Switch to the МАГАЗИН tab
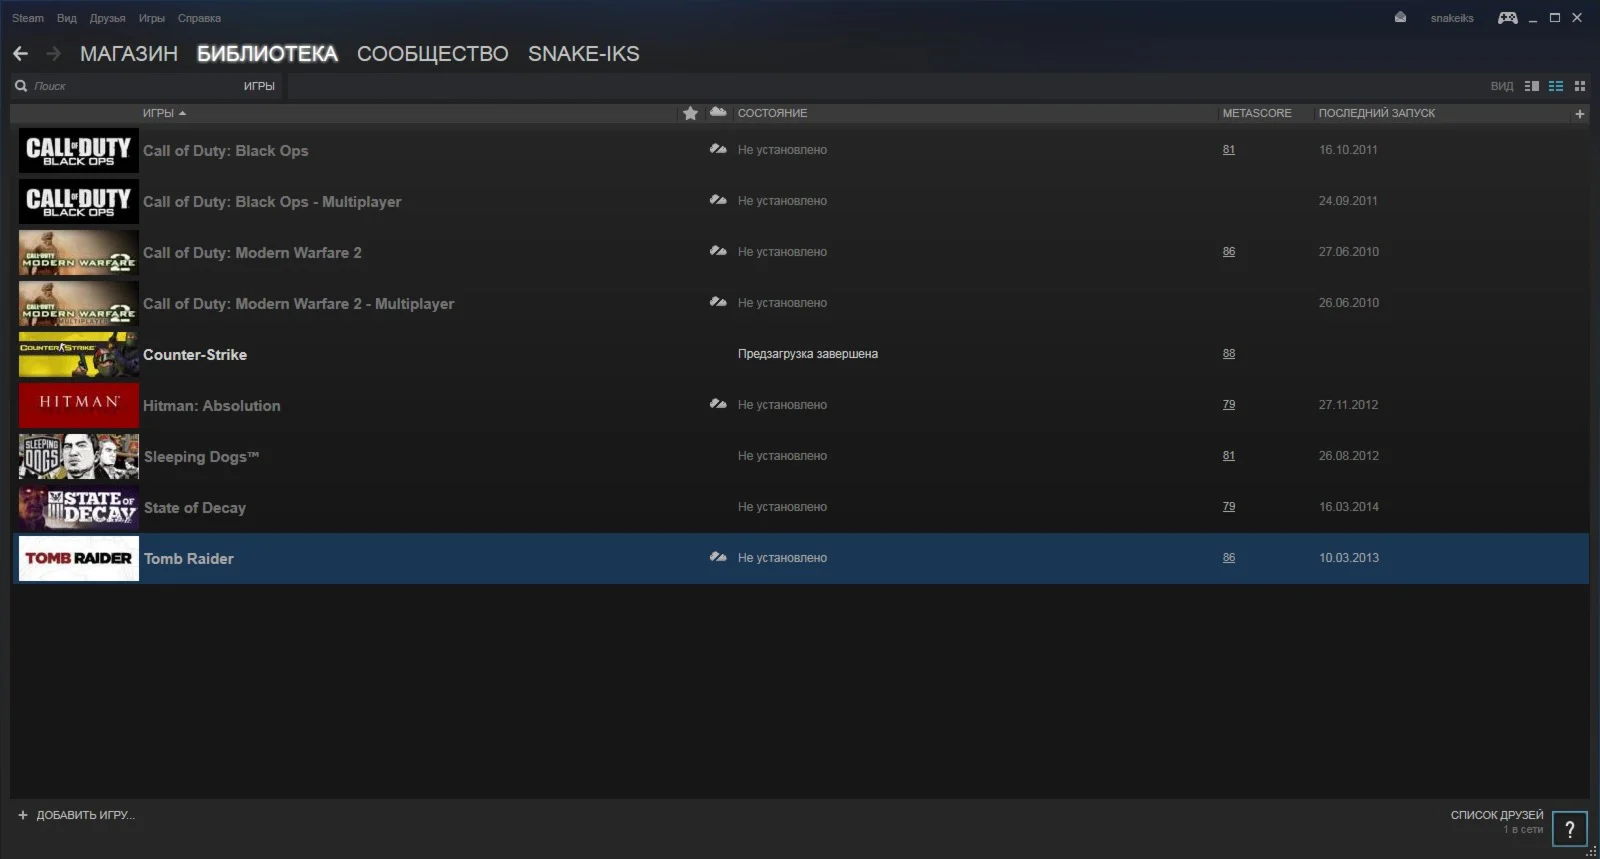Viewport: 1600px width, 859px height. pos(129,54)
